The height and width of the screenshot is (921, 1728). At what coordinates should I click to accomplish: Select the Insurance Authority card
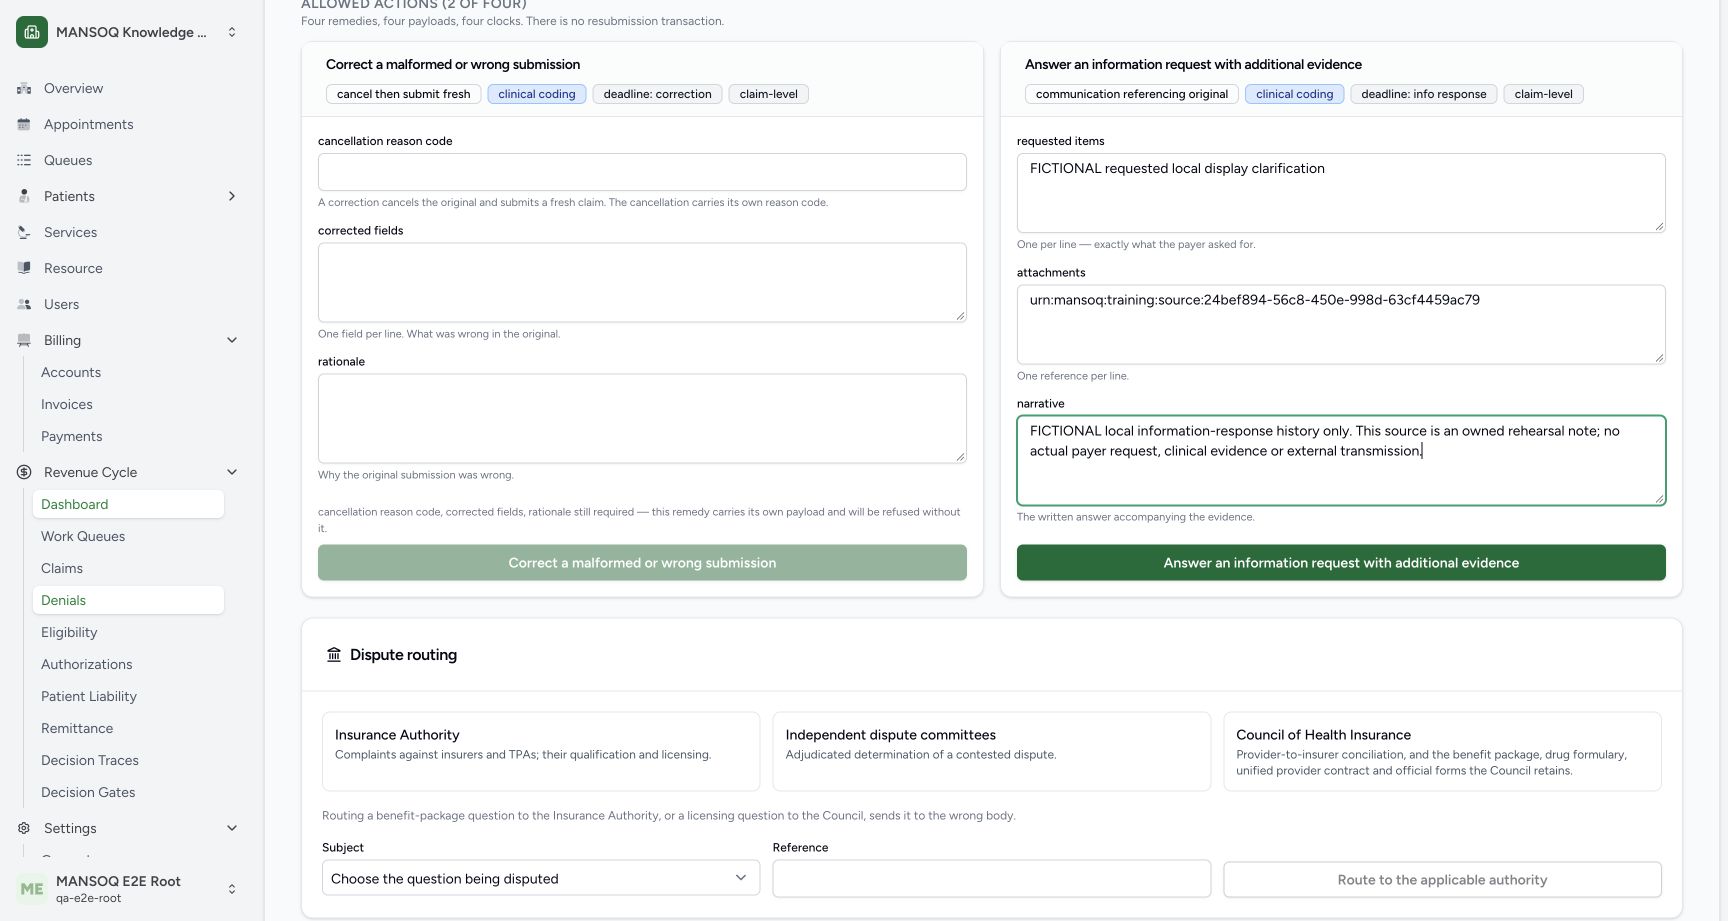point(541,752)
